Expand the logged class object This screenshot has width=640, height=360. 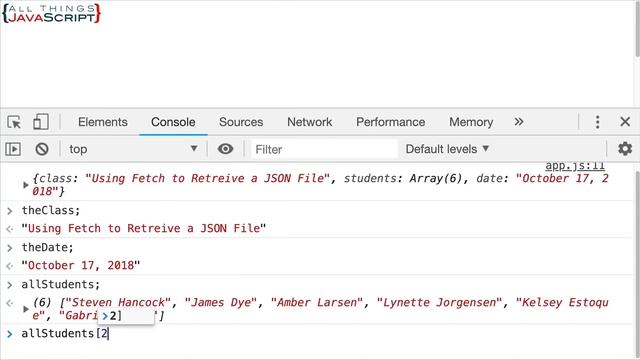click(x=26, y=185)
